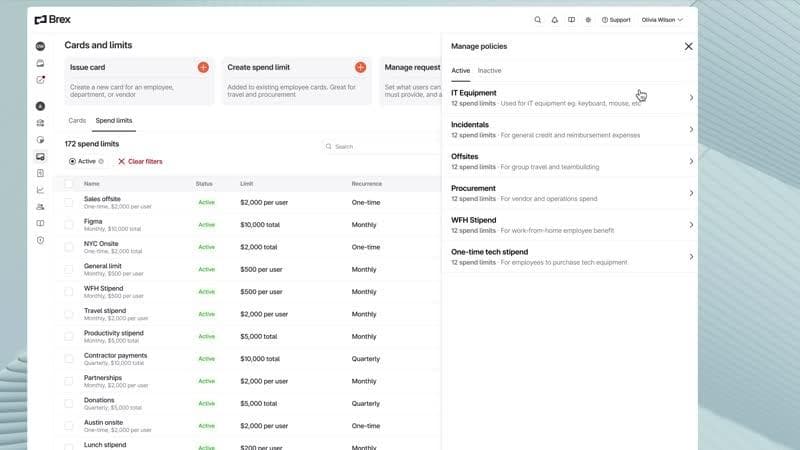This screenshot has width=800, height=450.
Task: Expand the Incidentals policy chevron
Action: tap(691, 130)
